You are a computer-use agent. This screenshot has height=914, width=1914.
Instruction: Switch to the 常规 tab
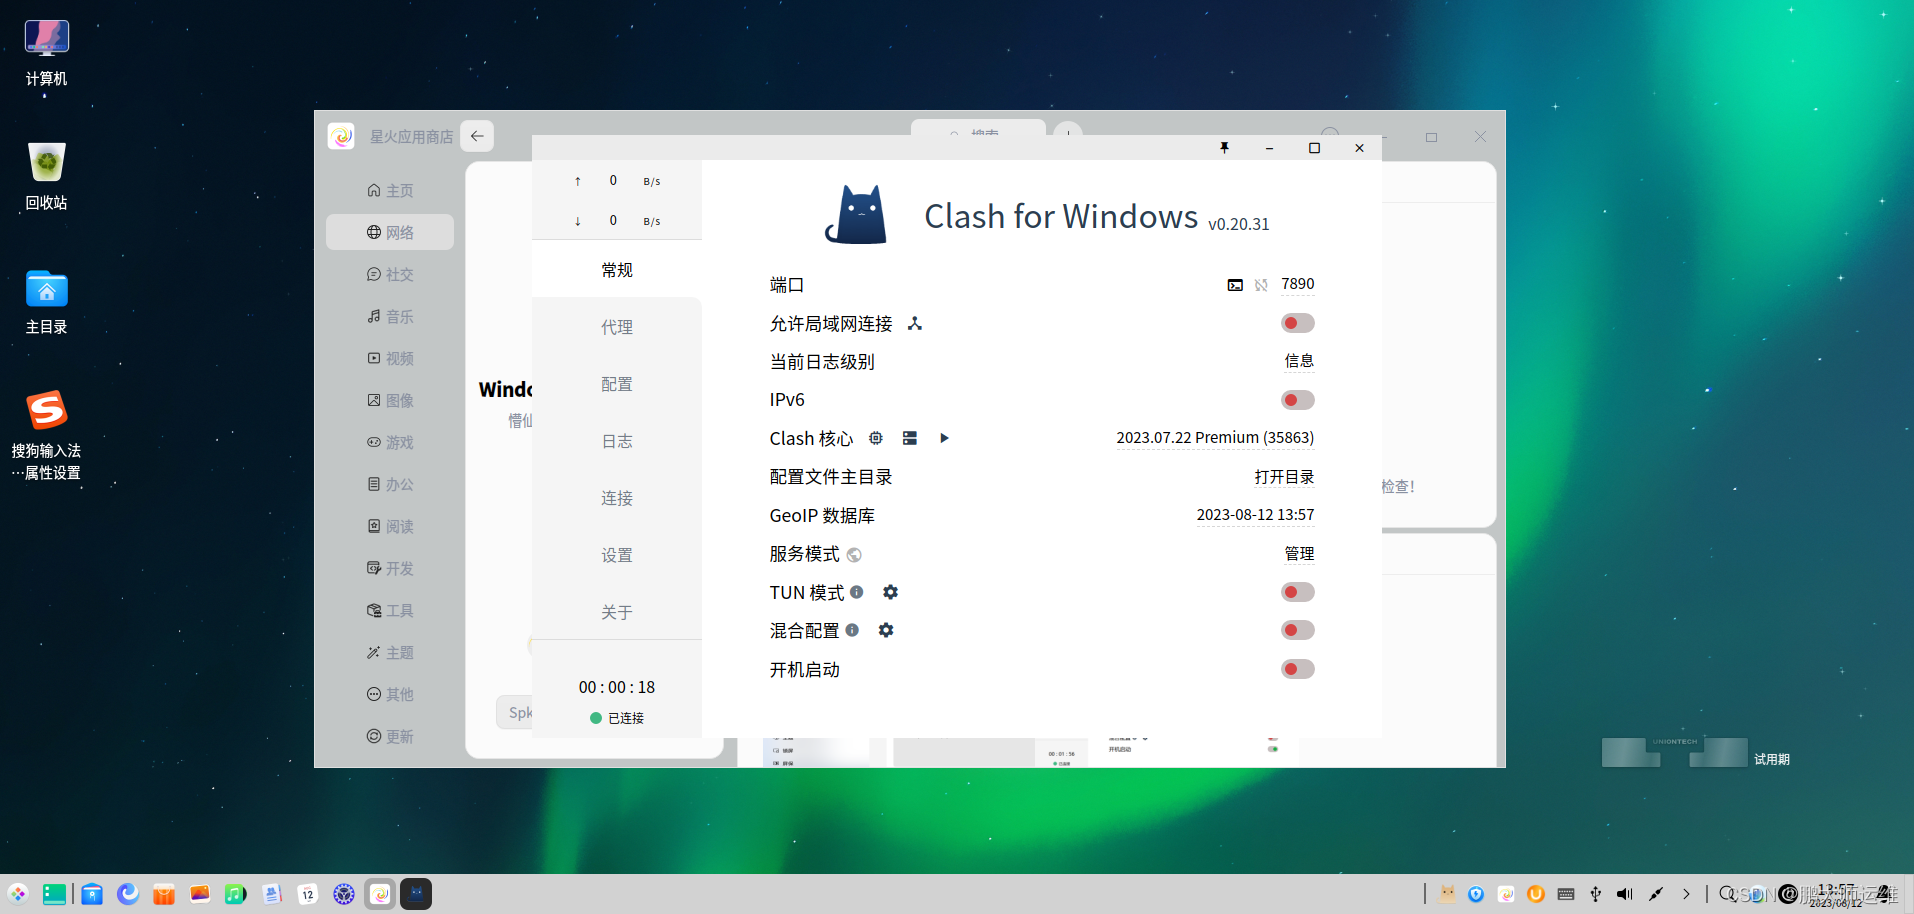point(617,270)
